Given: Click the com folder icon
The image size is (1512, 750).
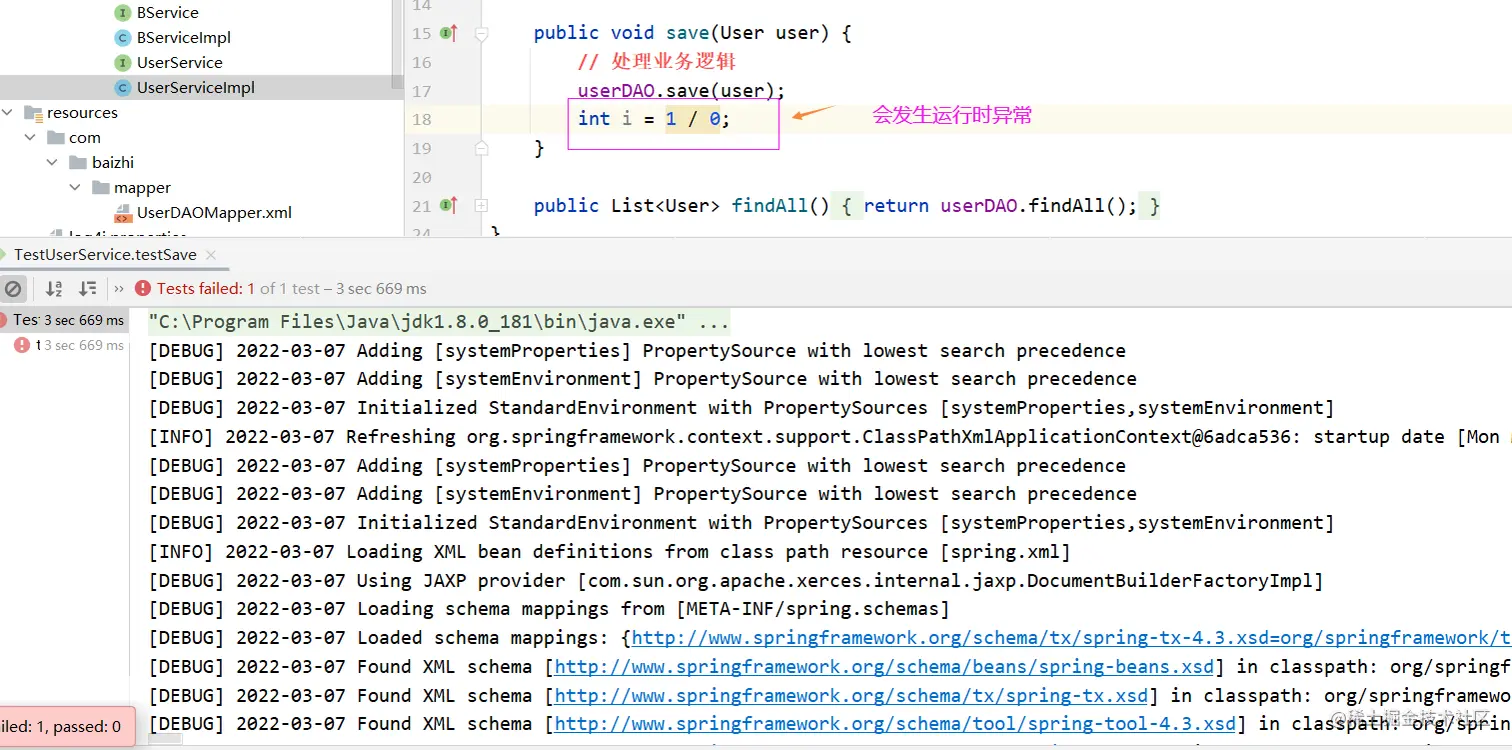Looking at the screenshot, I should 56,138.
